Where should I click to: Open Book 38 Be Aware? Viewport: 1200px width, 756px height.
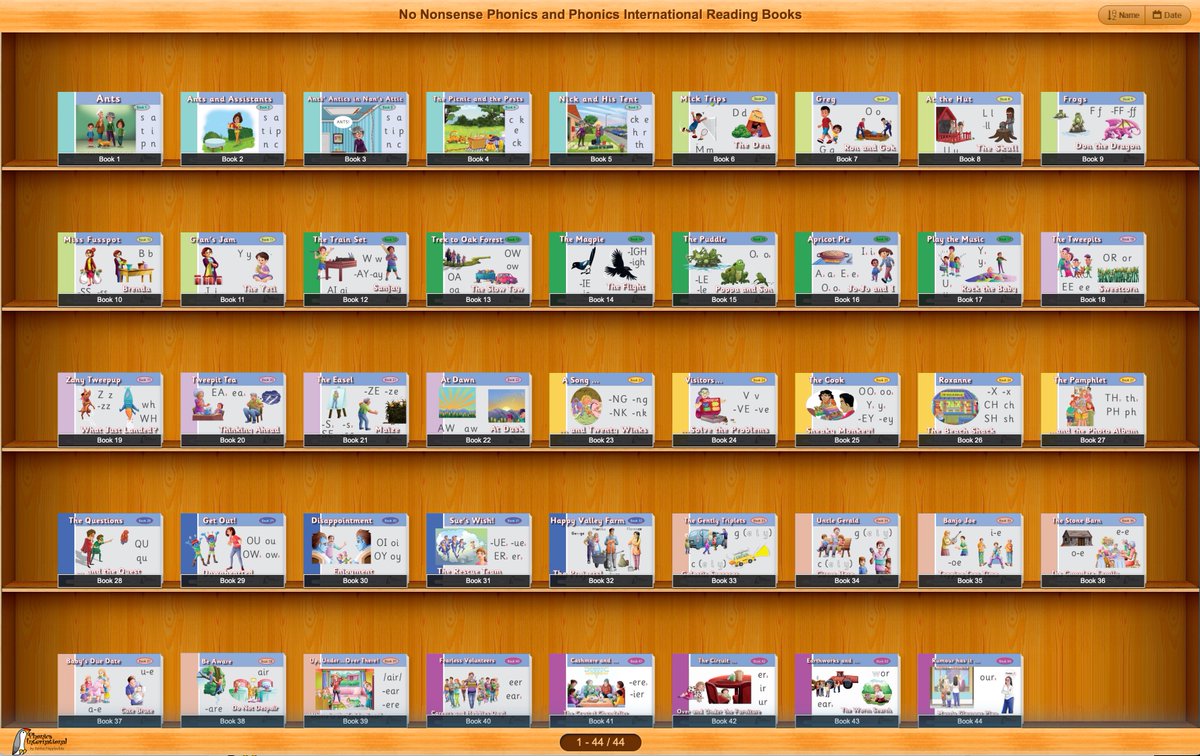(233, 690)
